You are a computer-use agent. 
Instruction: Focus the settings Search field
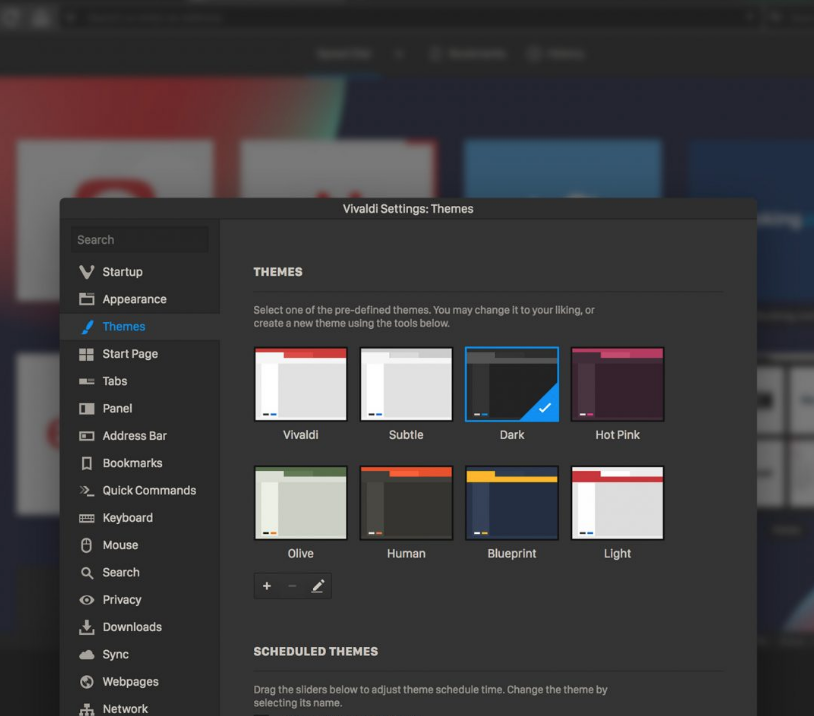[140, 240]
